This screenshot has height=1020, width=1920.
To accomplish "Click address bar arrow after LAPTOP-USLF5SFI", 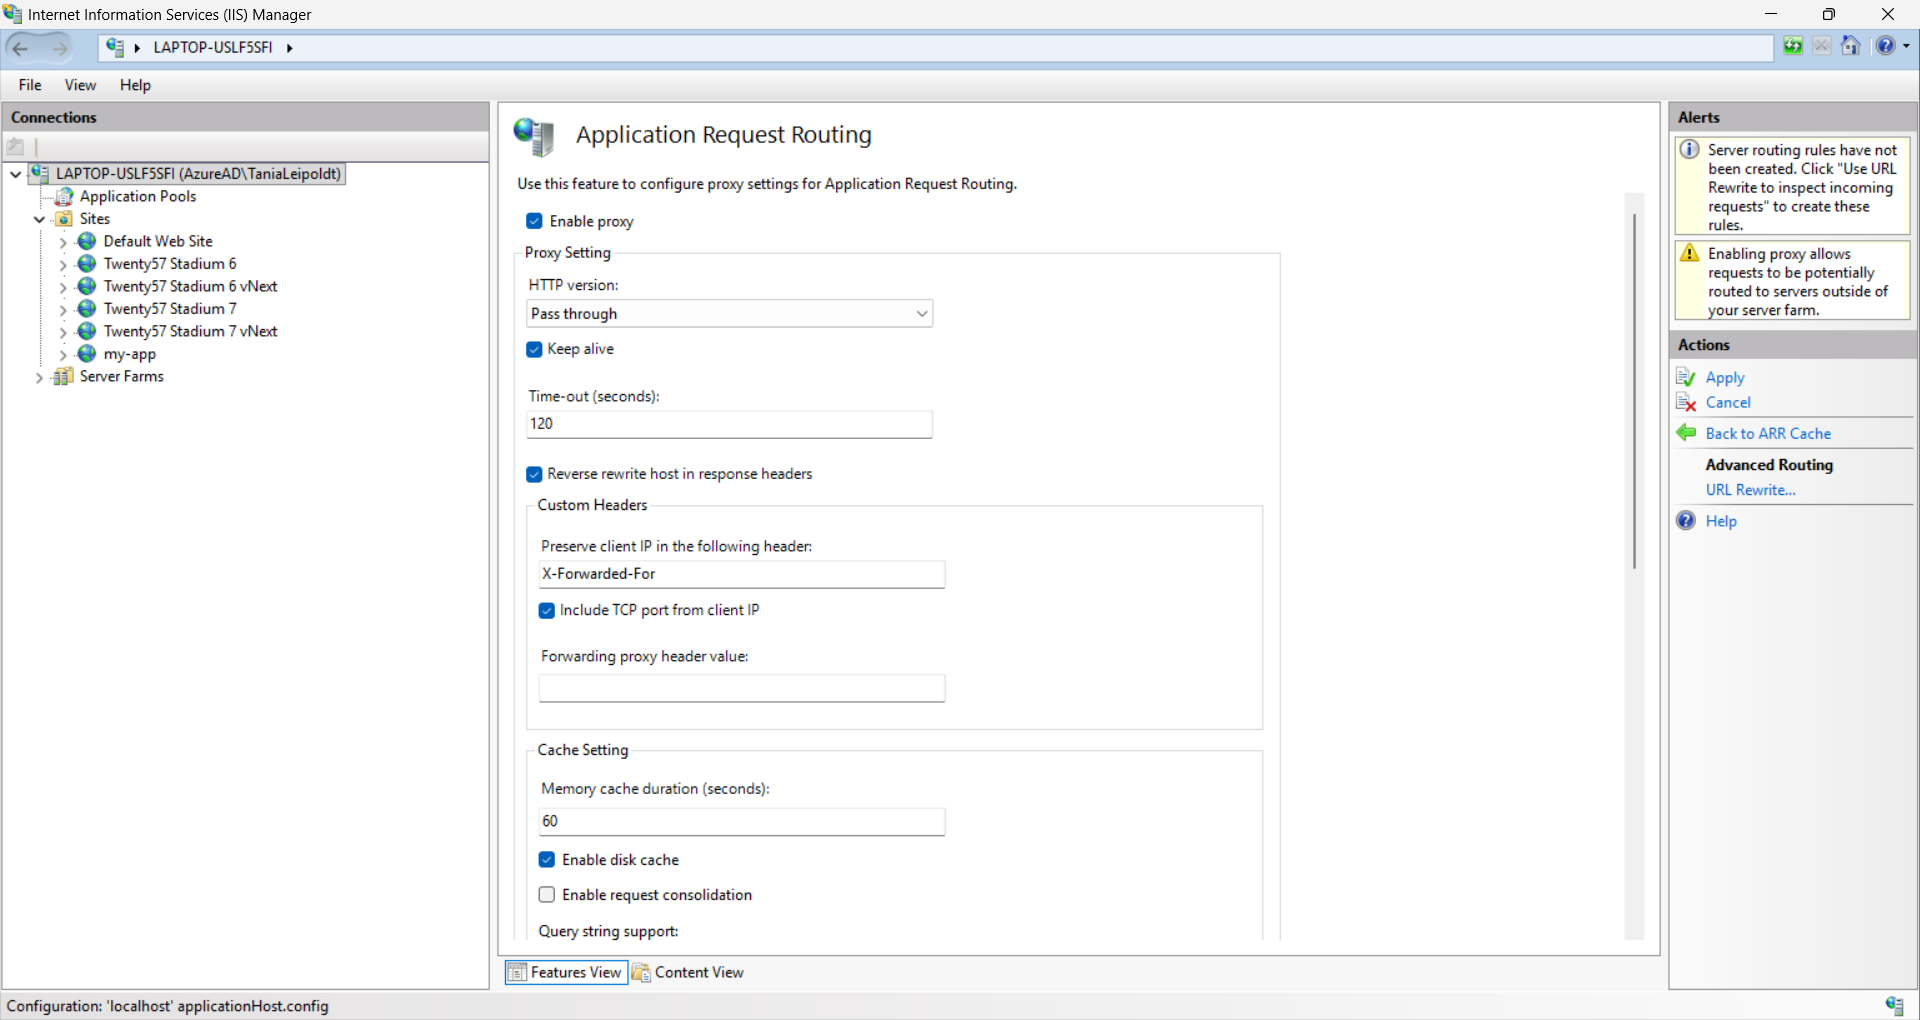I will pos(289,47).
